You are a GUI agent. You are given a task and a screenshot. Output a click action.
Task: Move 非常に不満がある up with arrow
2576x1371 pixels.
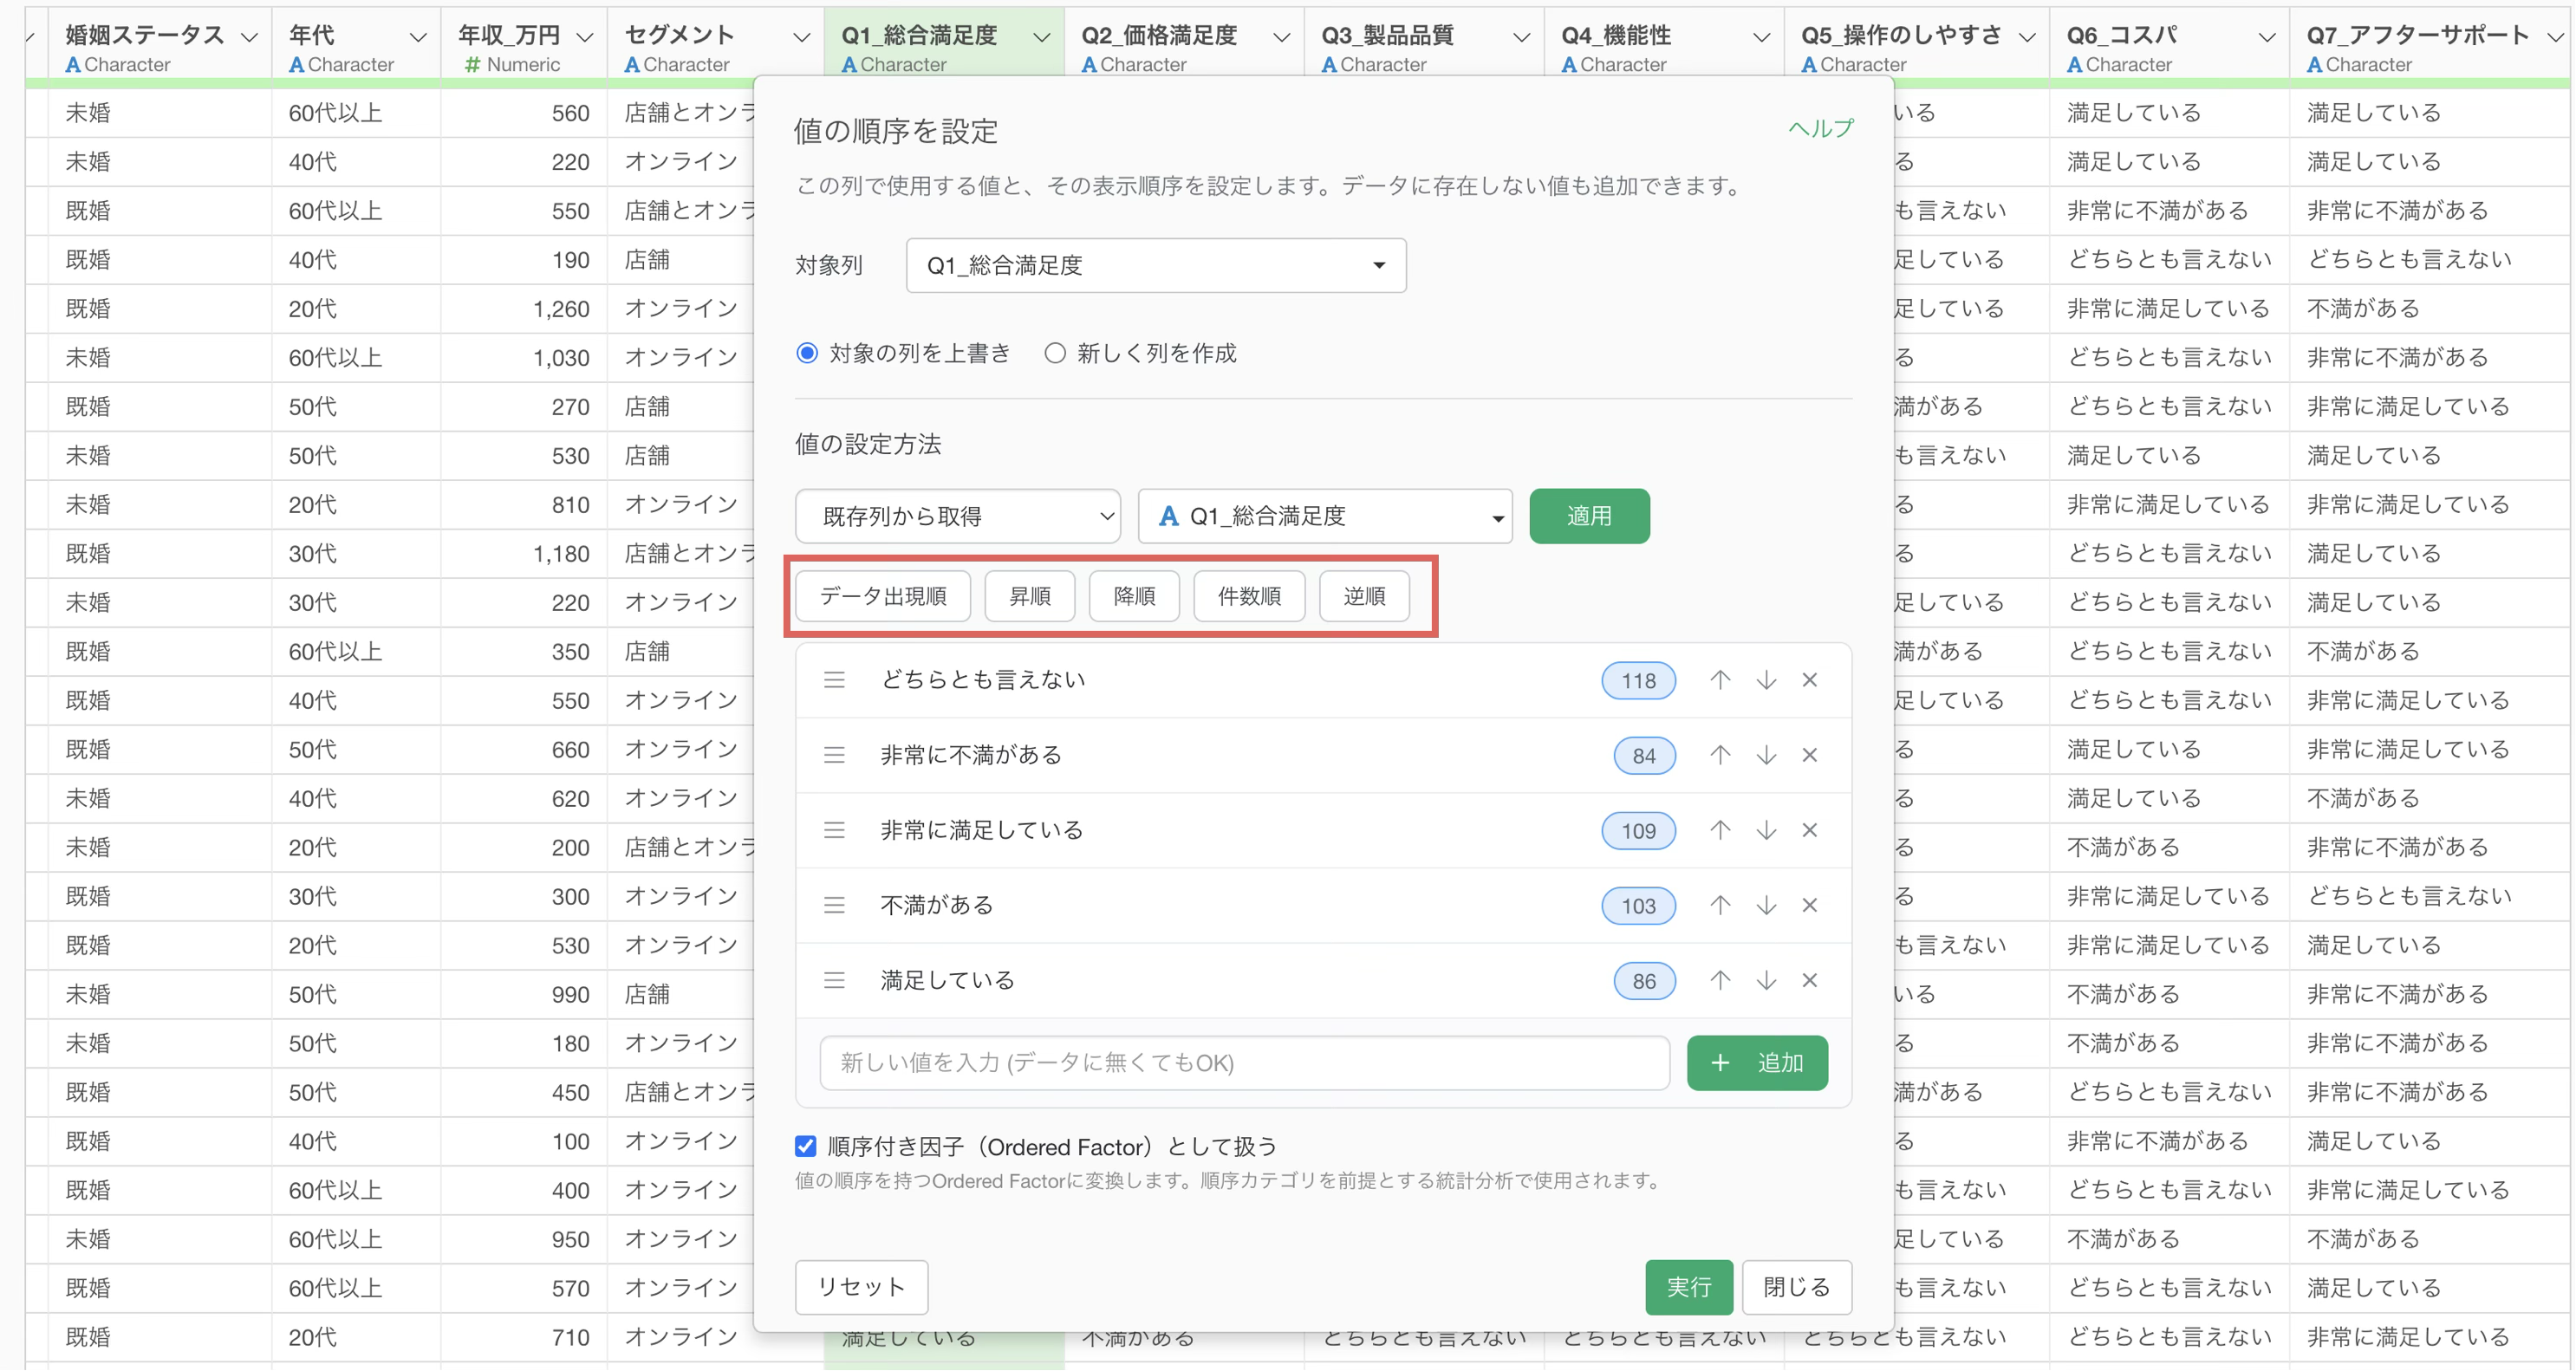click(1719, 755)
